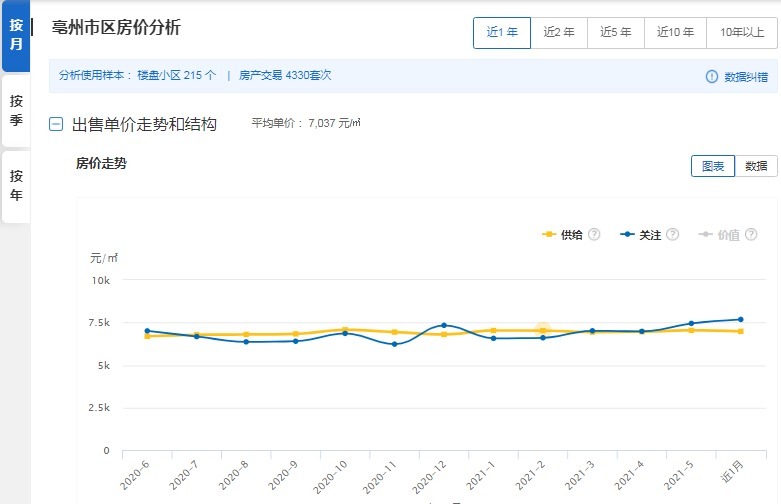Toggle the 供给 series in the legend
Image resolution: width=781 pixels, height=504 pixels.
click(563, 235)
